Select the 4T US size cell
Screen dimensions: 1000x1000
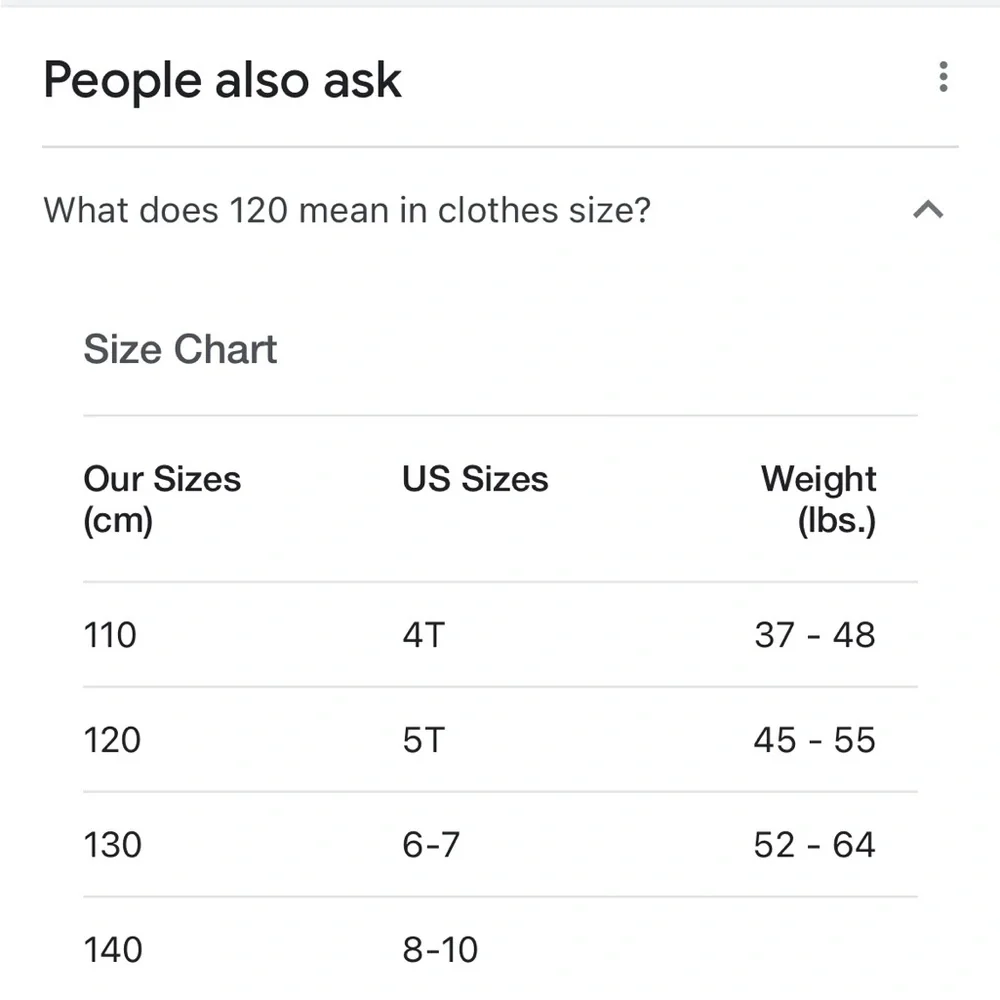423,635
